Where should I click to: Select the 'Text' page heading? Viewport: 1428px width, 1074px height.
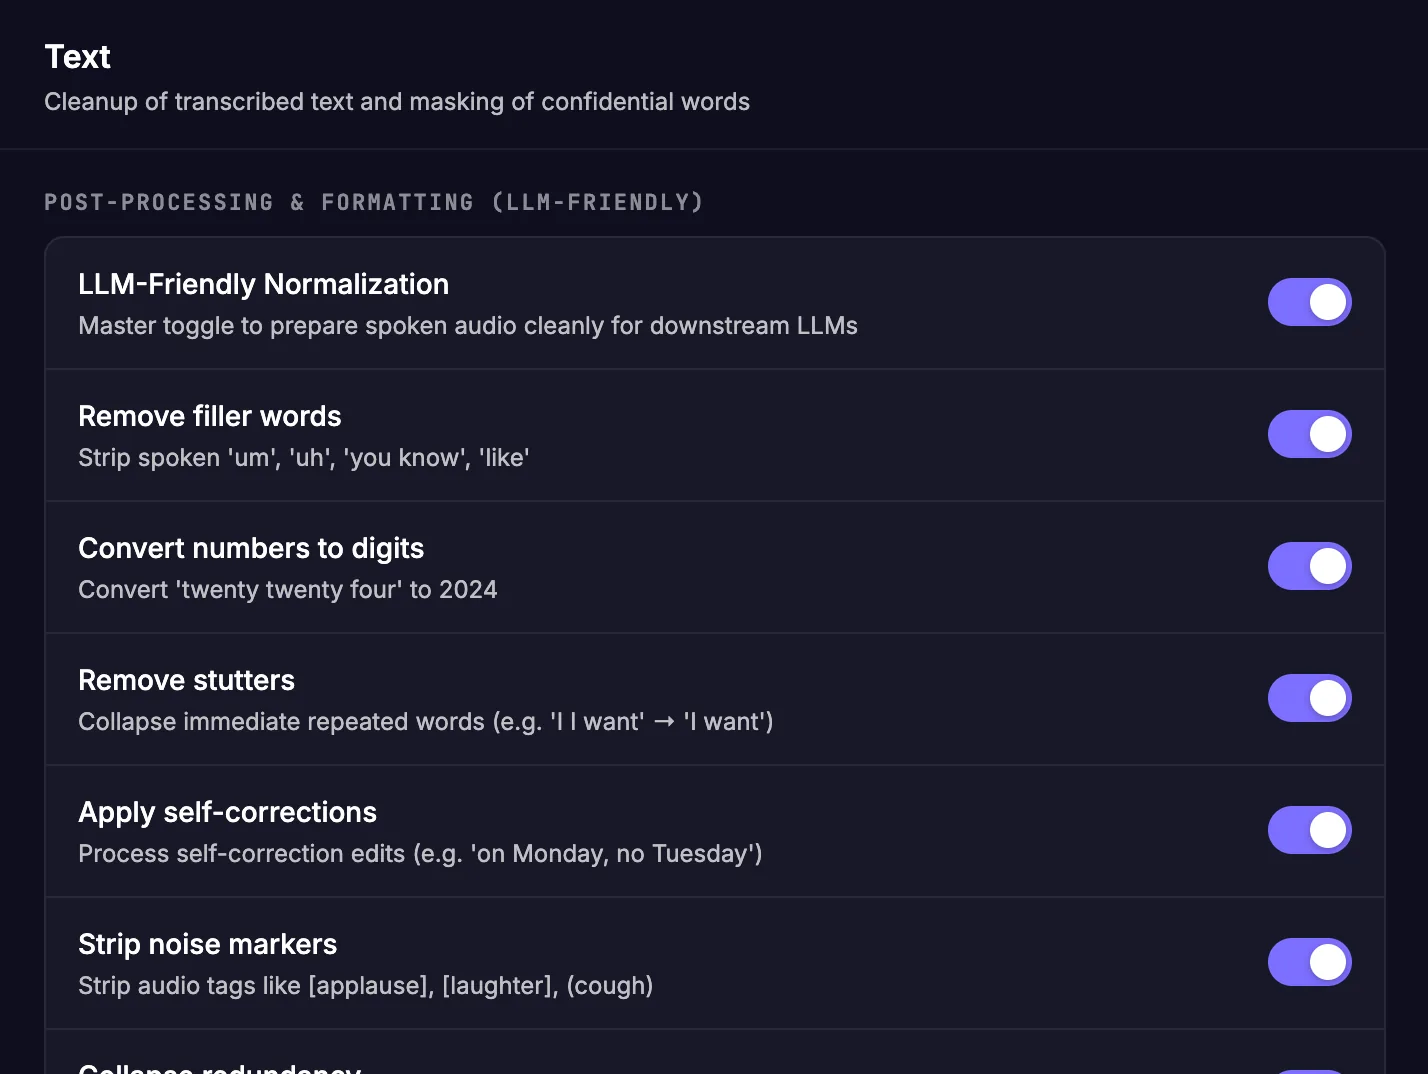[77, 57]
